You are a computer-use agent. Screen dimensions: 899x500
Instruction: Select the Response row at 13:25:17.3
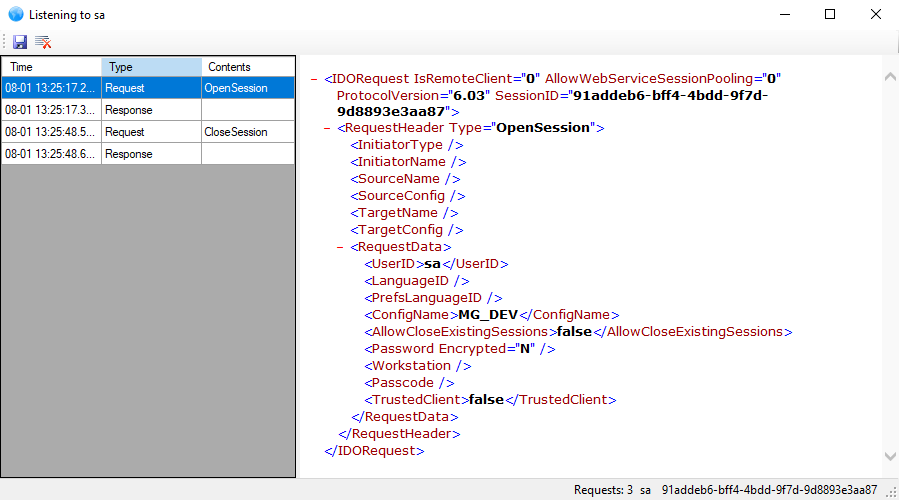coord(148,110)
